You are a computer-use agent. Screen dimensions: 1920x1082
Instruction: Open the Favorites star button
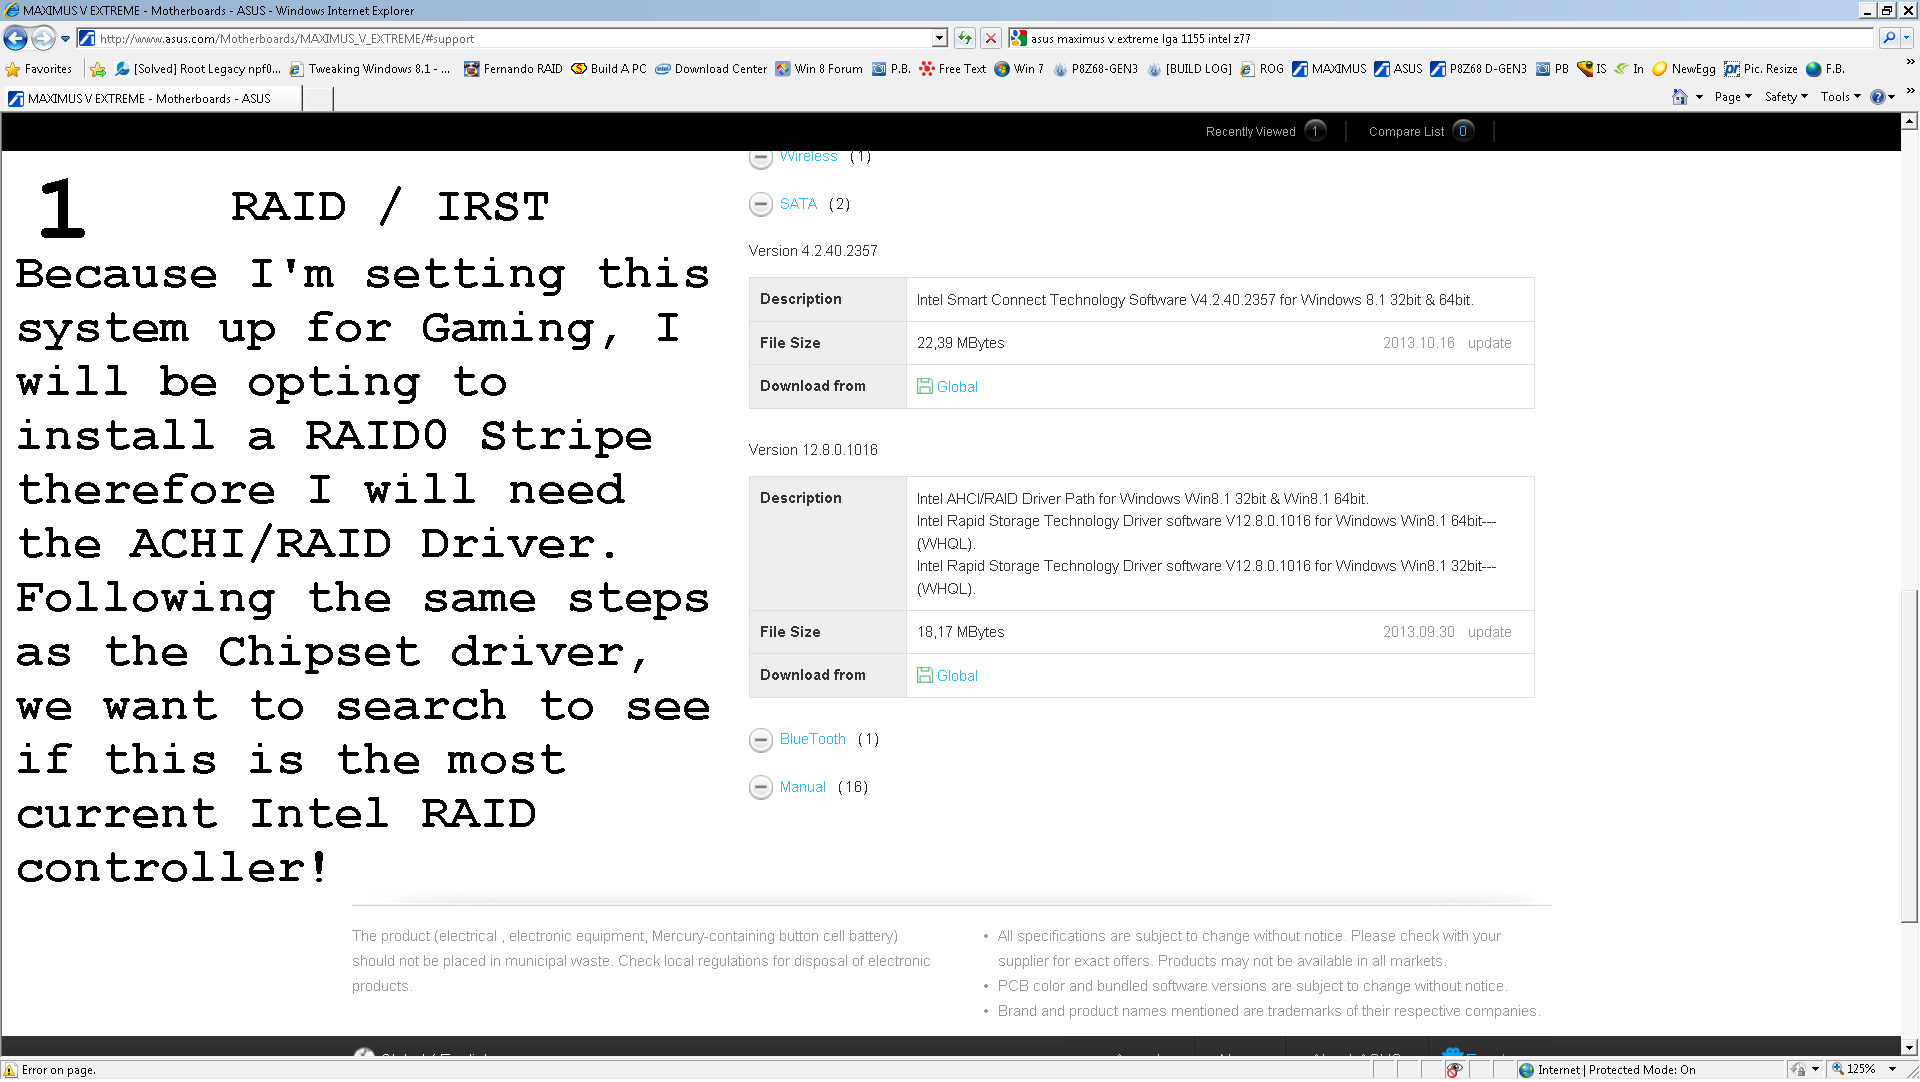point(39,69)
